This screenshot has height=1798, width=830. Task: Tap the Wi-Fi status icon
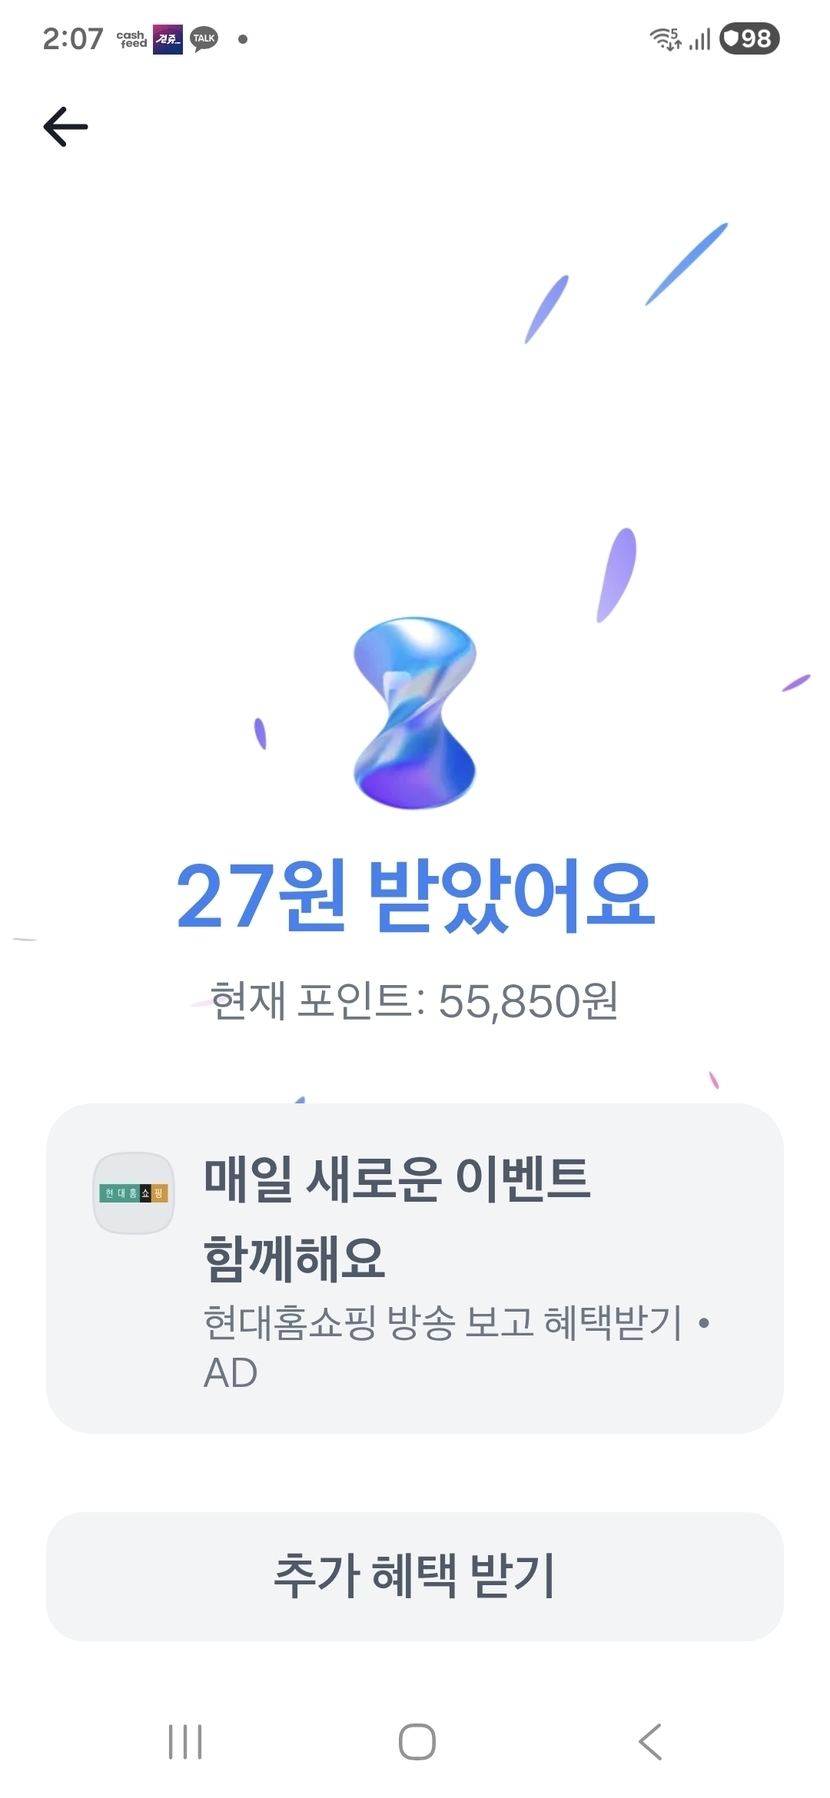tap(665, 39)
